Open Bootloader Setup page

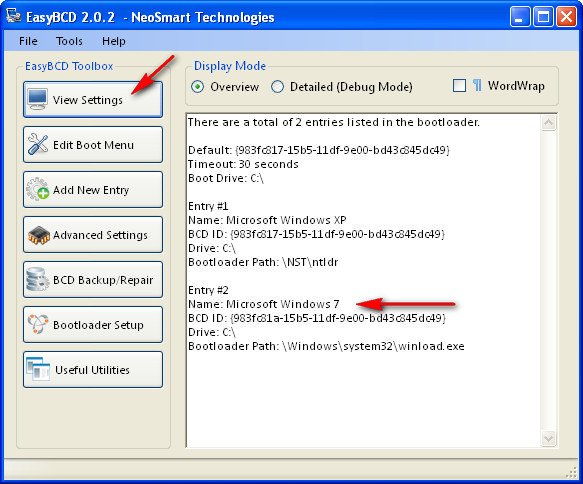(93, 325)
